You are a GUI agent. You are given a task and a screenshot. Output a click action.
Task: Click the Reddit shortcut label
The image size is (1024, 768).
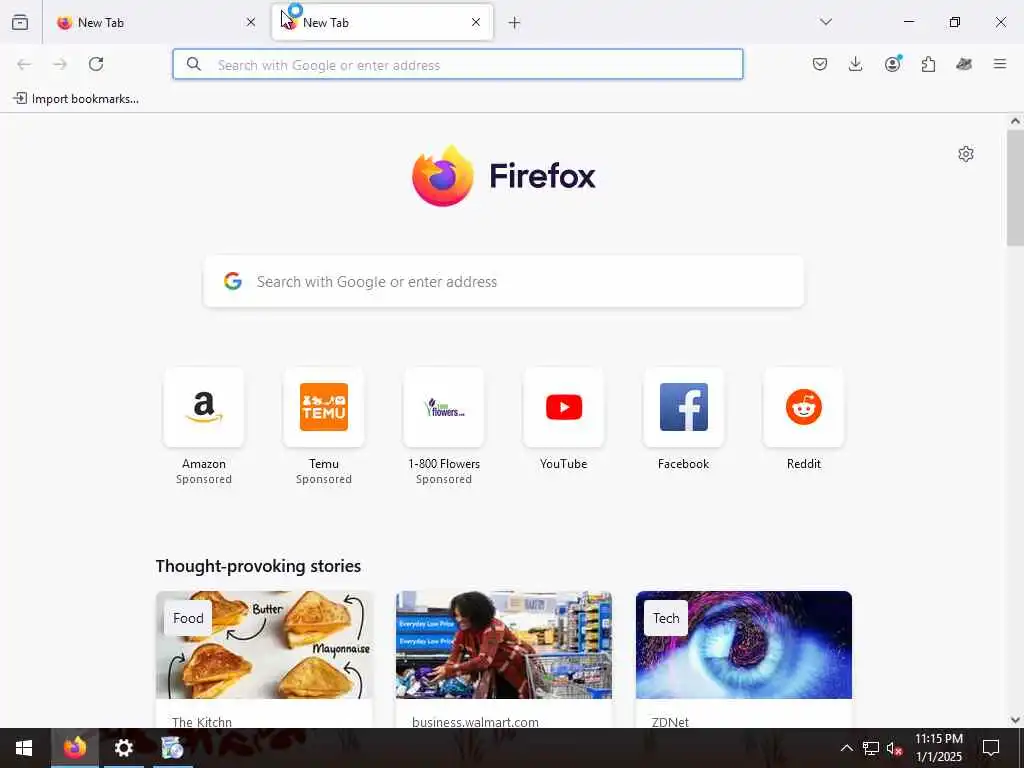[804, 464]
